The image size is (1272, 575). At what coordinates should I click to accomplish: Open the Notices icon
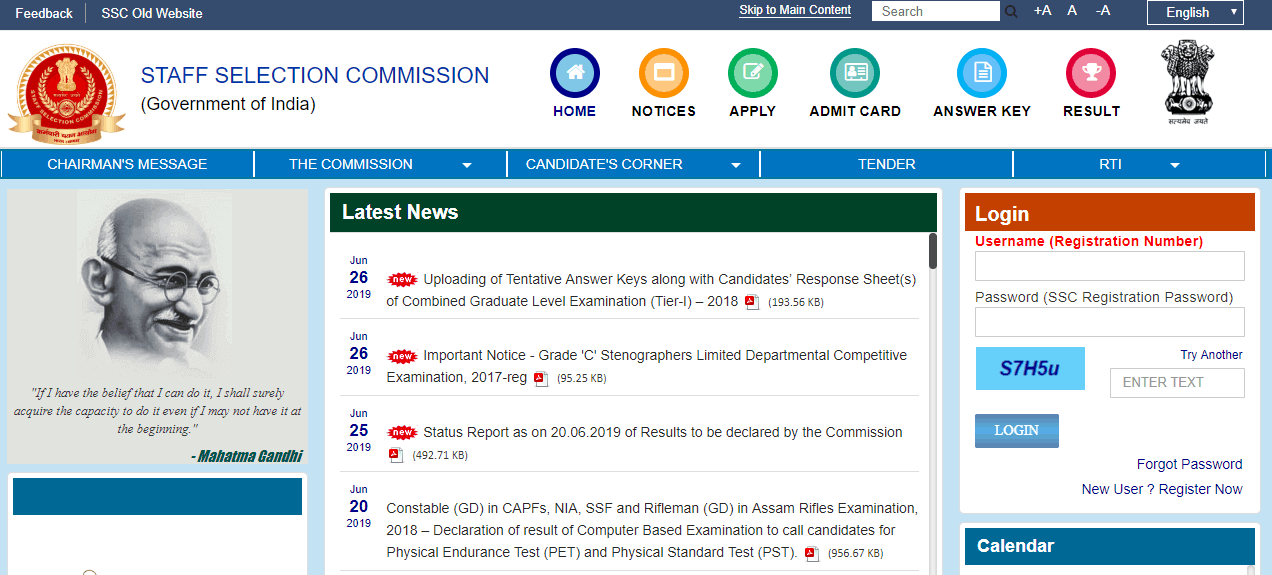click(x=663, y=73)
